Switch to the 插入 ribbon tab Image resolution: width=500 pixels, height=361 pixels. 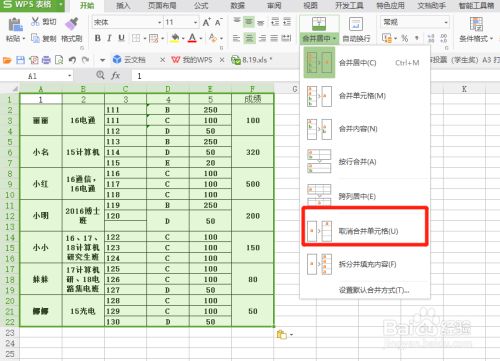[x=123, y=5]
